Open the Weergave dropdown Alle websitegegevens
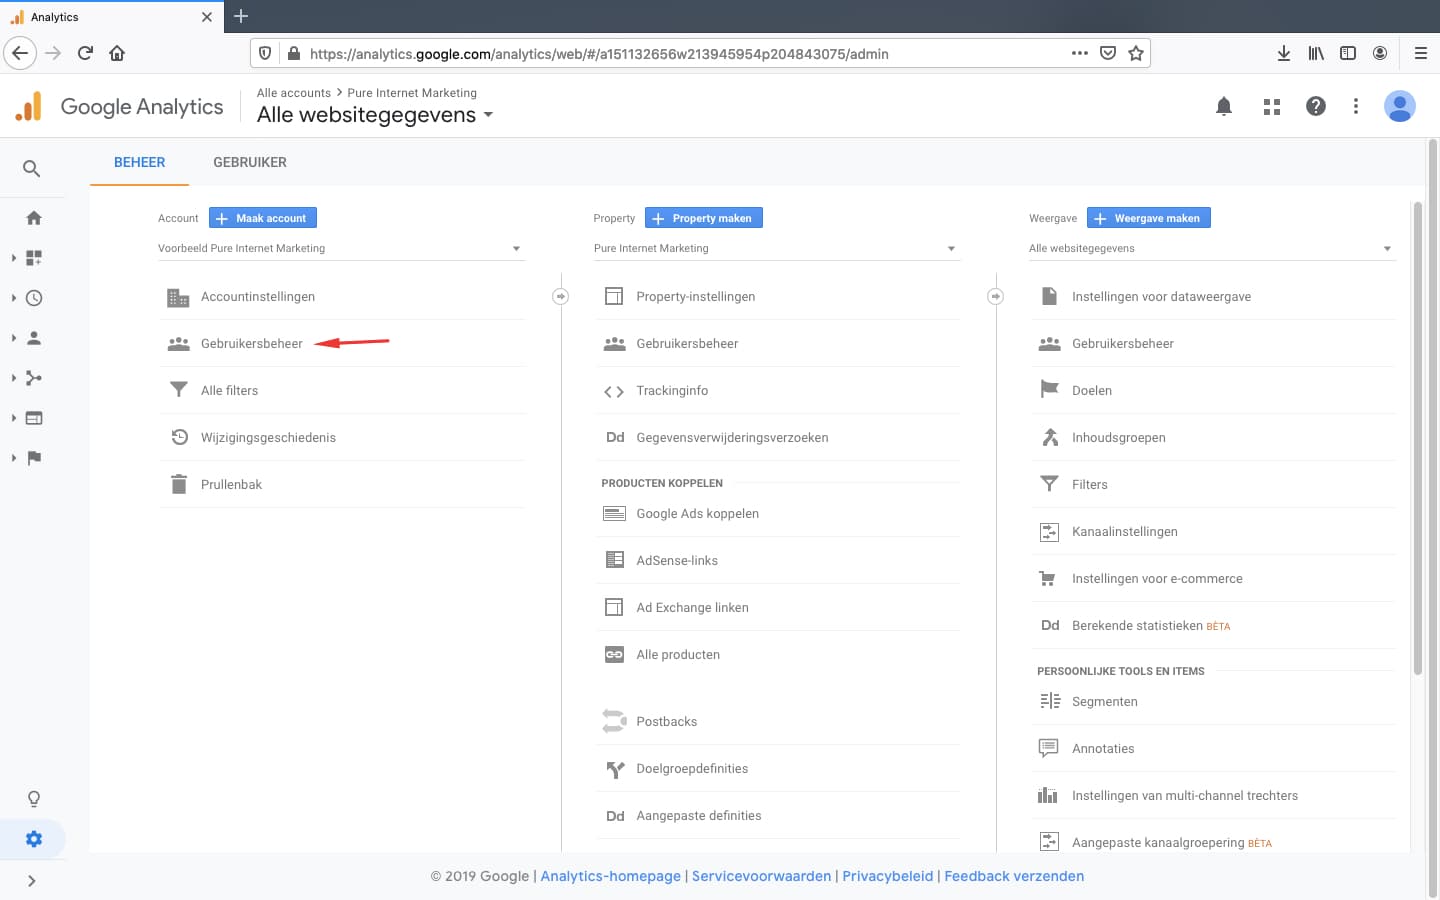The height and width of the screenshot is (900, 1440). click(x=1212, y=248)
